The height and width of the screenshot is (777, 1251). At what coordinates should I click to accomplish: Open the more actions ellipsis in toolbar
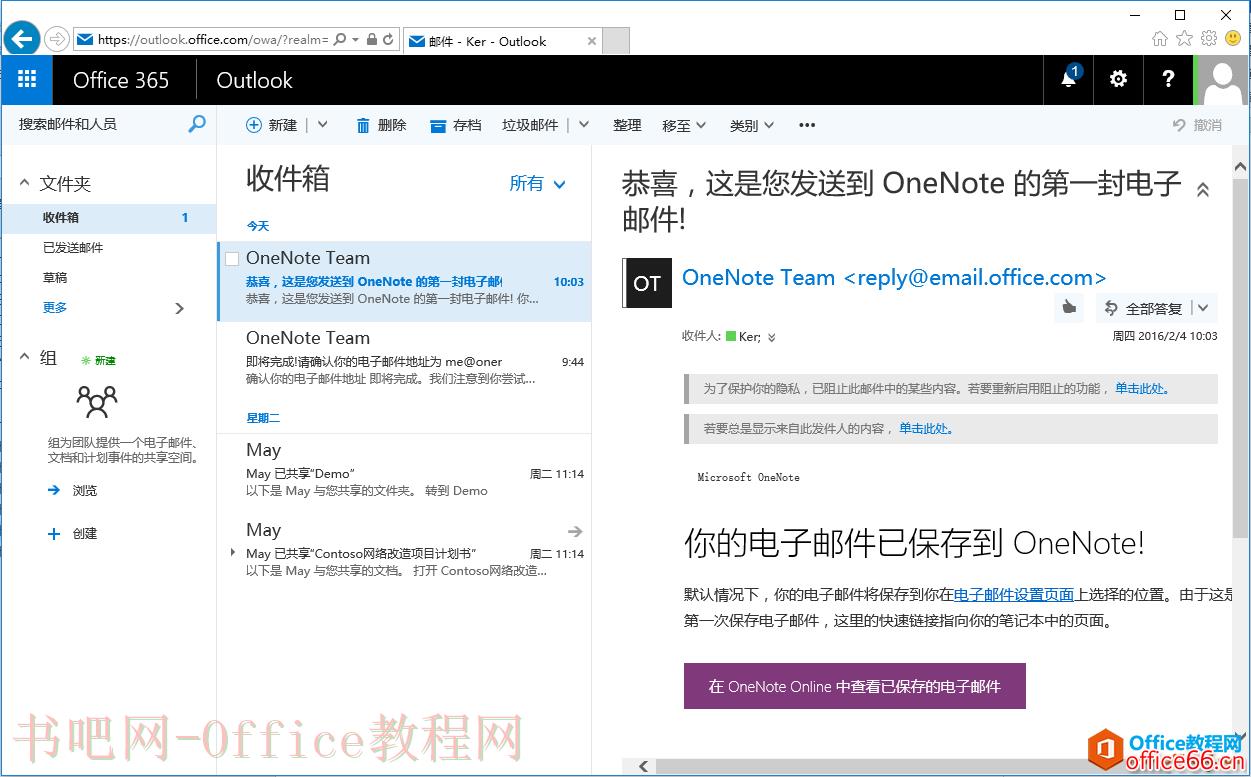[x=807, y=125]
